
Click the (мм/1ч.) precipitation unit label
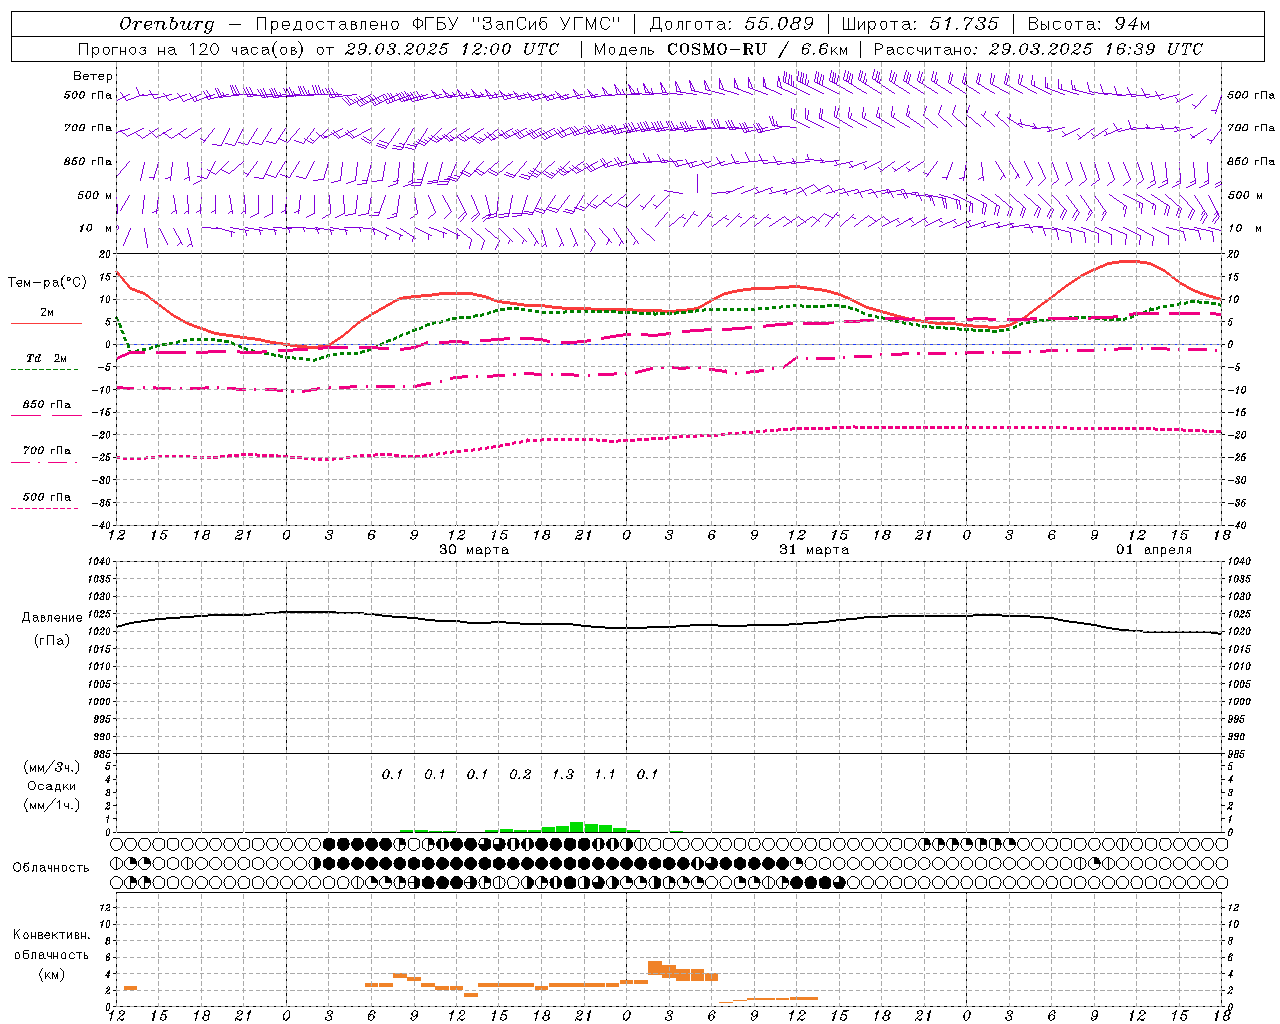51,805
